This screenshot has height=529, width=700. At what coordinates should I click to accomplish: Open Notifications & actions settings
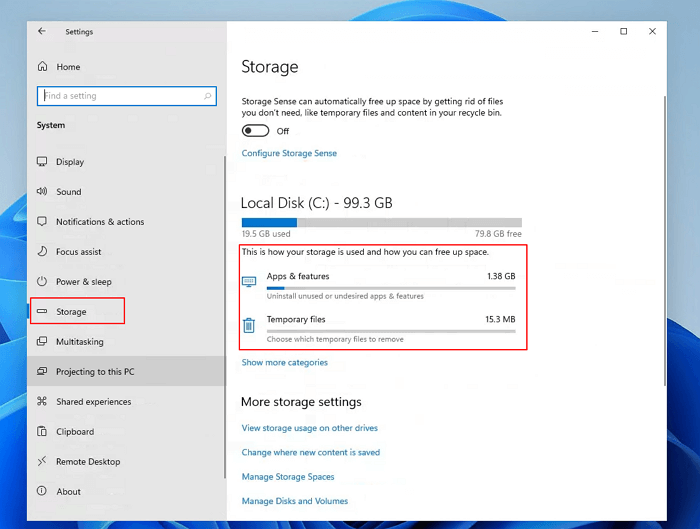99,222
